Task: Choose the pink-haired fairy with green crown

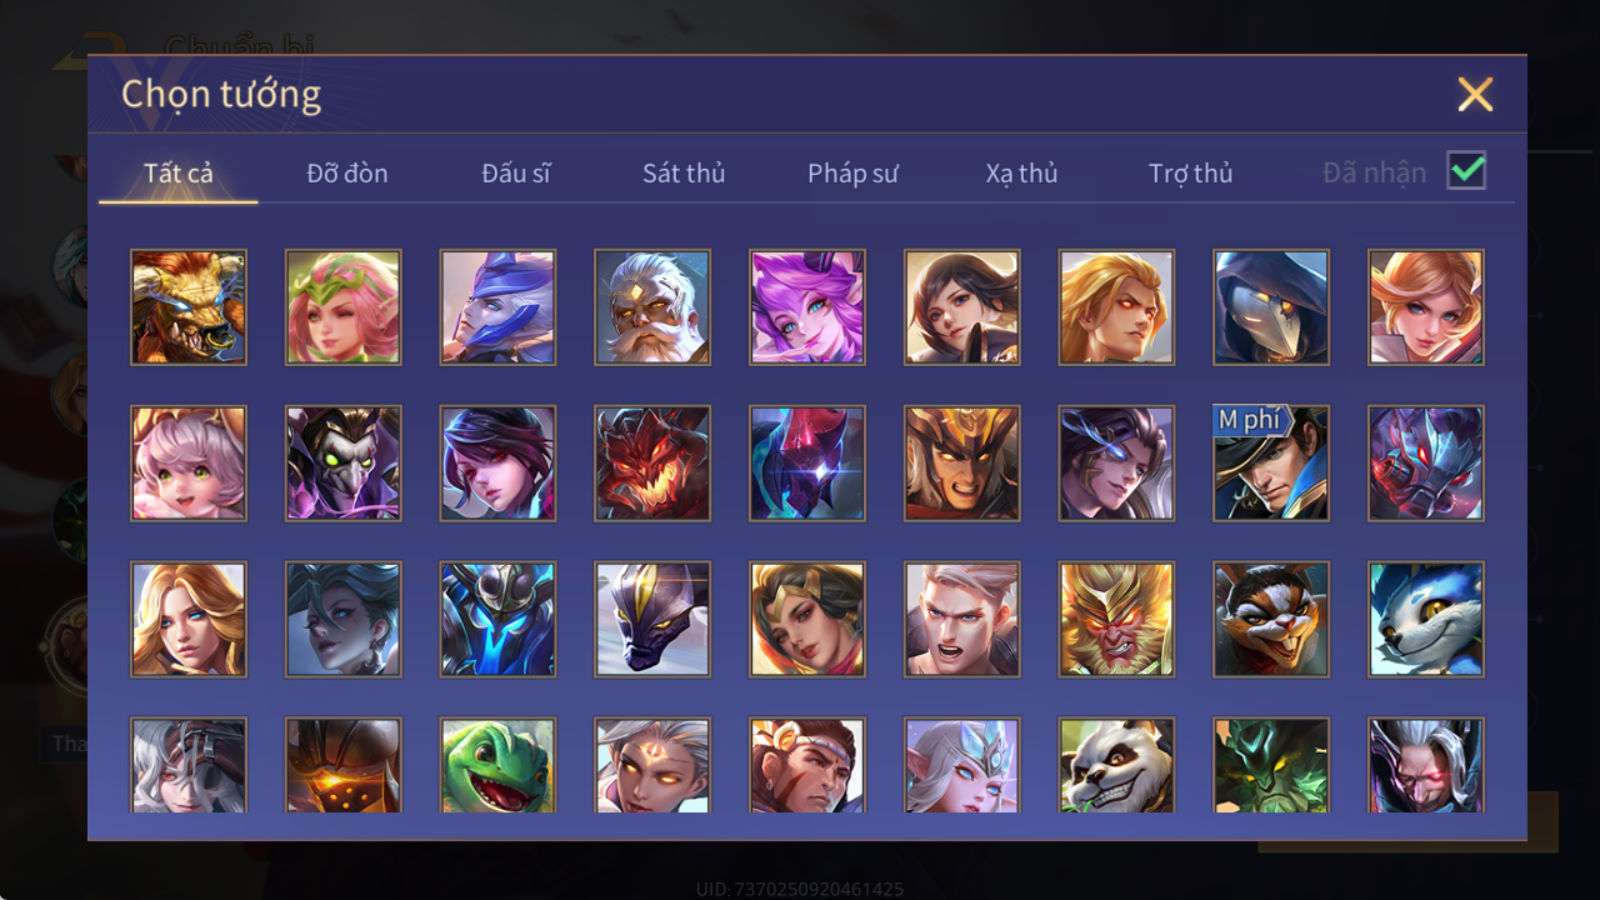Action: click(343, 307)
